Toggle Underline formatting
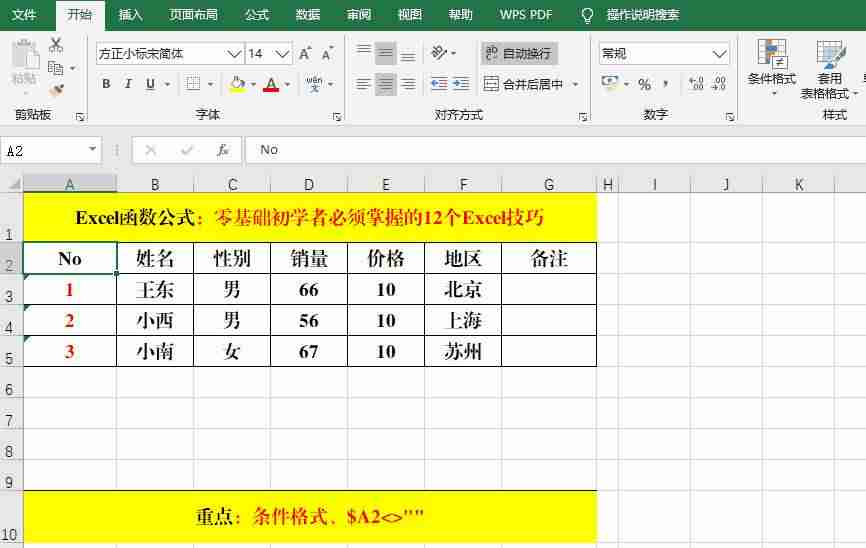Image resolution: width=866 pixels, height=548 pixels. click(x=150, y=84)
